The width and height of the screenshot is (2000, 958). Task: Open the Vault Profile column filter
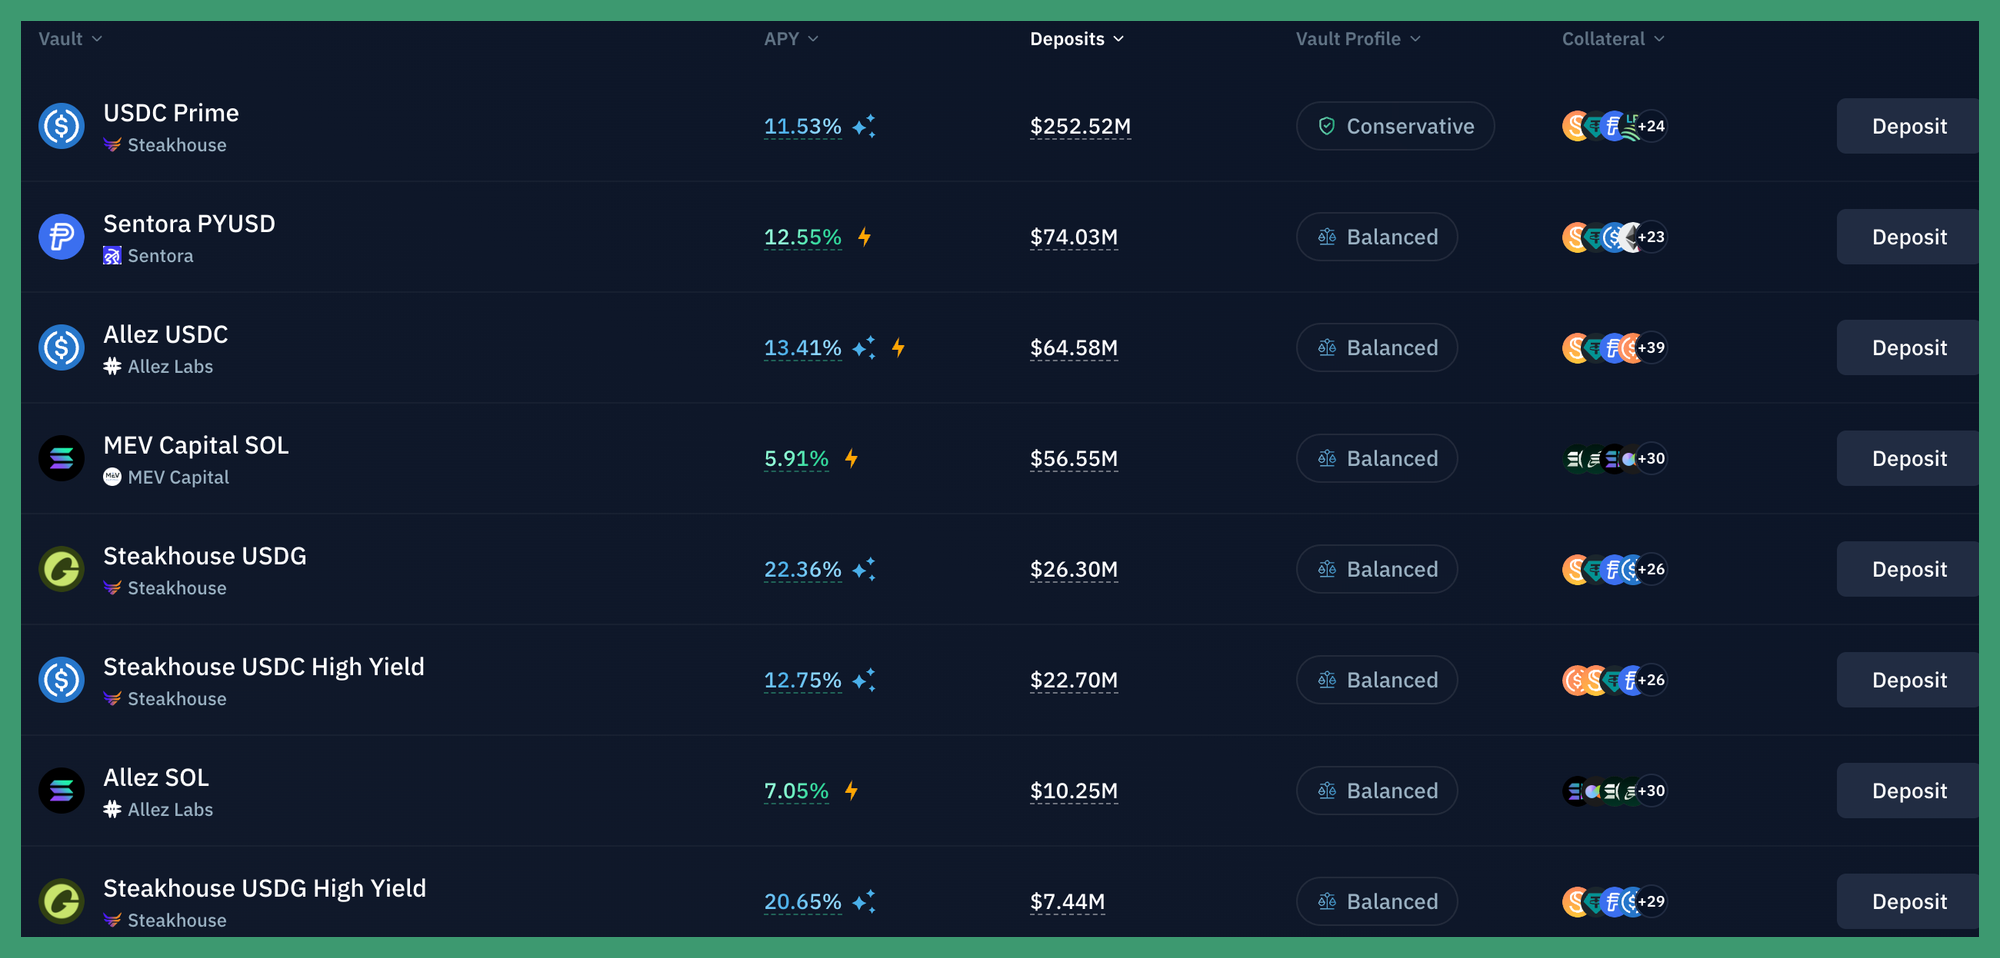point(1358,39)
